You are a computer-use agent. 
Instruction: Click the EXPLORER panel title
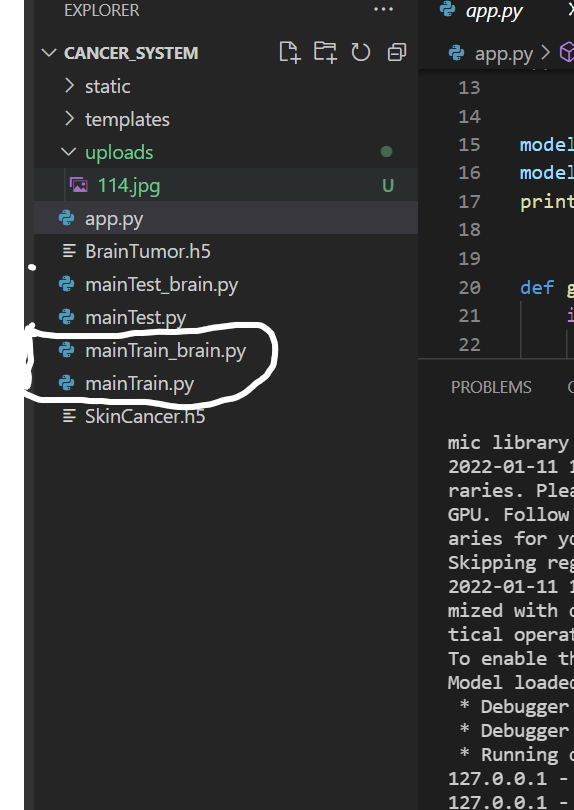tap(101, 10)
